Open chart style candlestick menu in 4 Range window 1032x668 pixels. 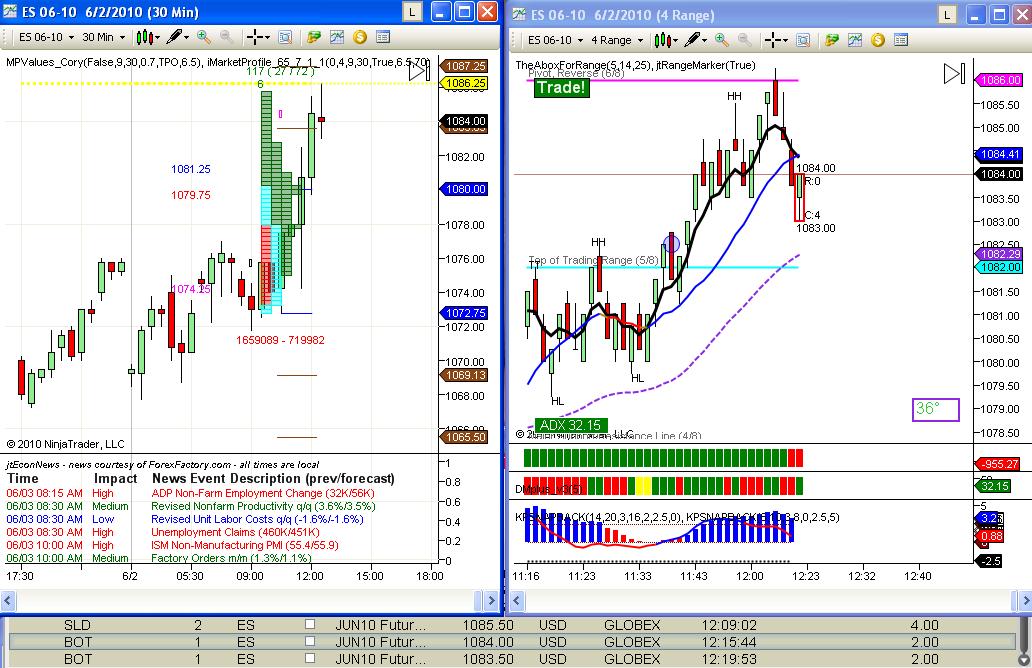(665, 40)
